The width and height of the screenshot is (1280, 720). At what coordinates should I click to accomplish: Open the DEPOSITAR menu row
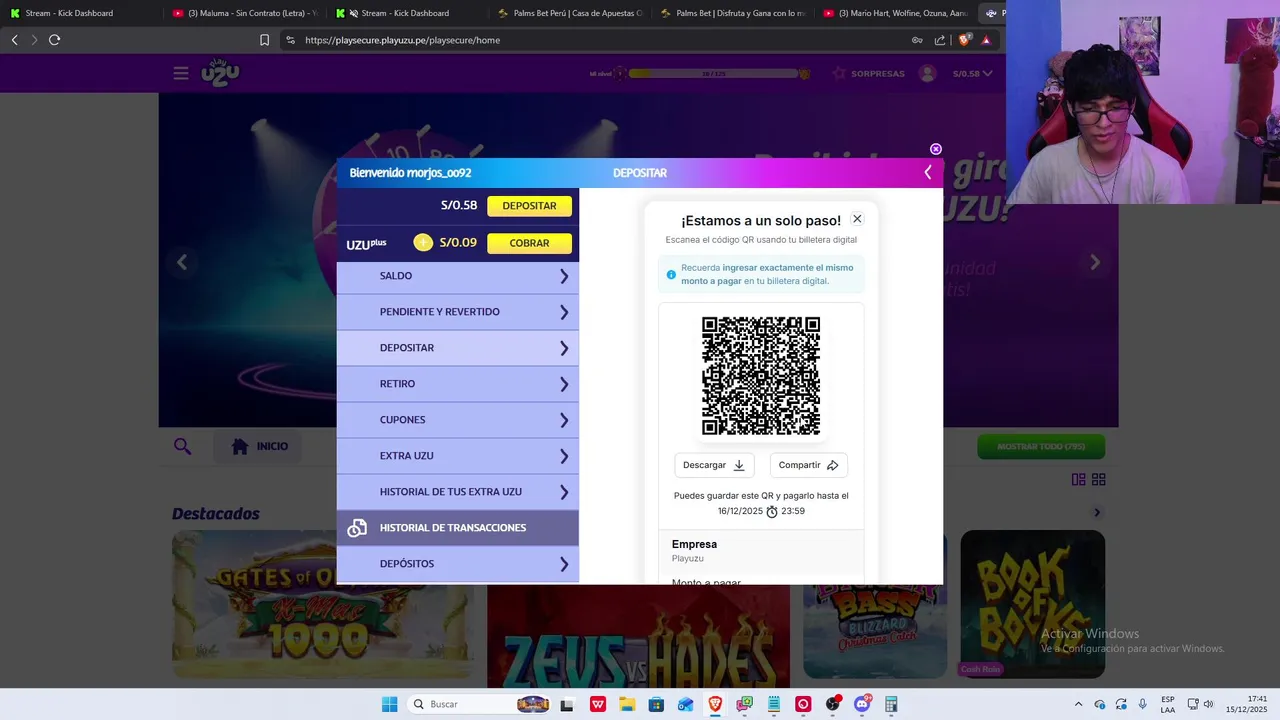tap(458, 348)
